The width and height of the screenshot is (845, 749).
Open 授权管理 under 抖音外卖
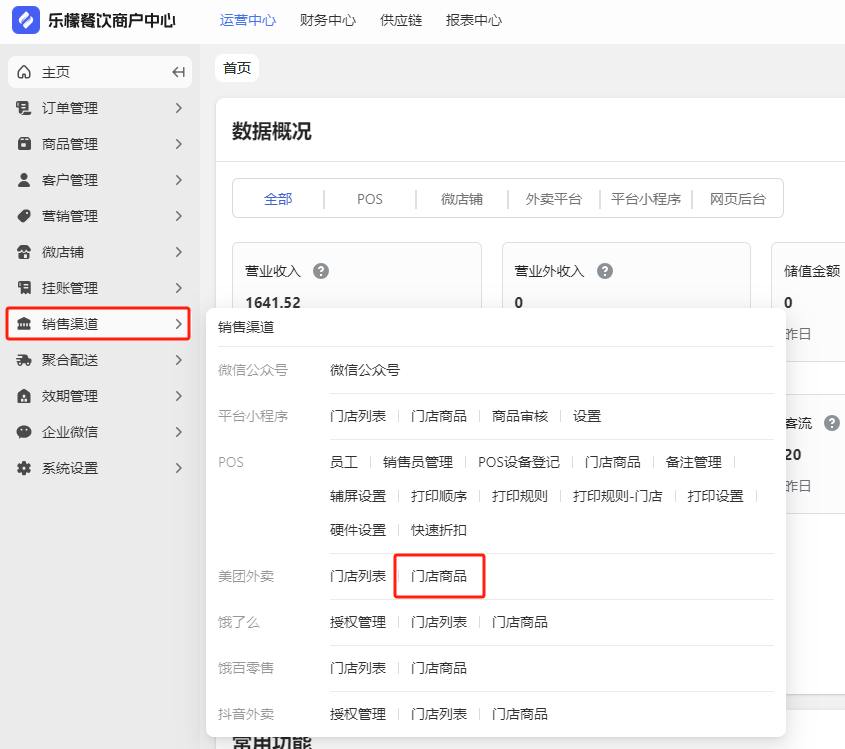click(358, 714)
